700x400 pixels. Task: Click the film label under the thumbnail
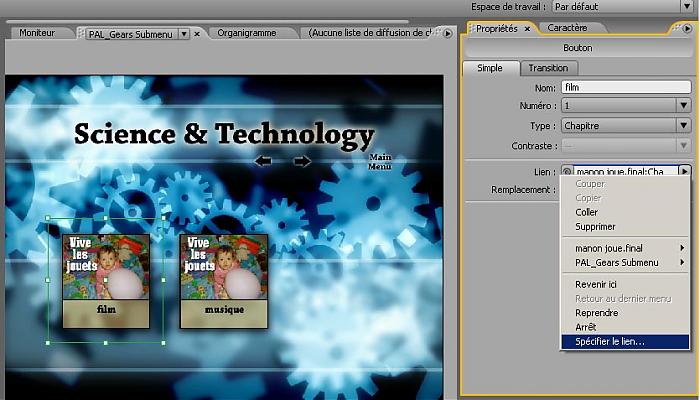click(x=106, y=309)
